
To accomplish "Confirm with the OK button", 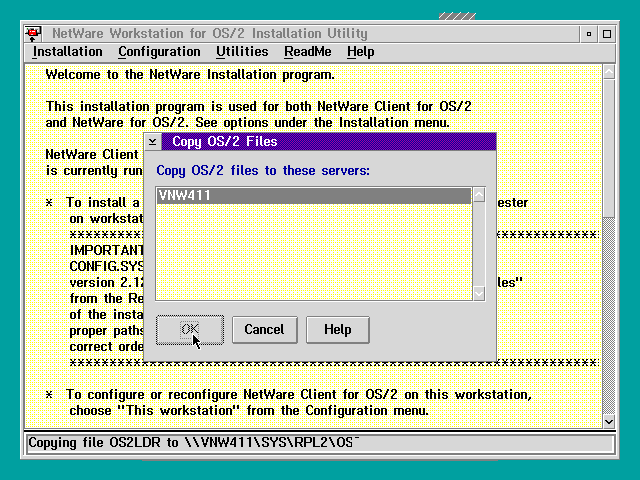I will tap(190, 329).
